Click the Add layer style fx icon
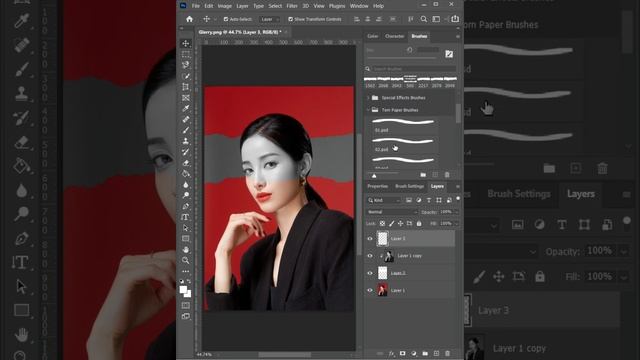 point(391,353)
